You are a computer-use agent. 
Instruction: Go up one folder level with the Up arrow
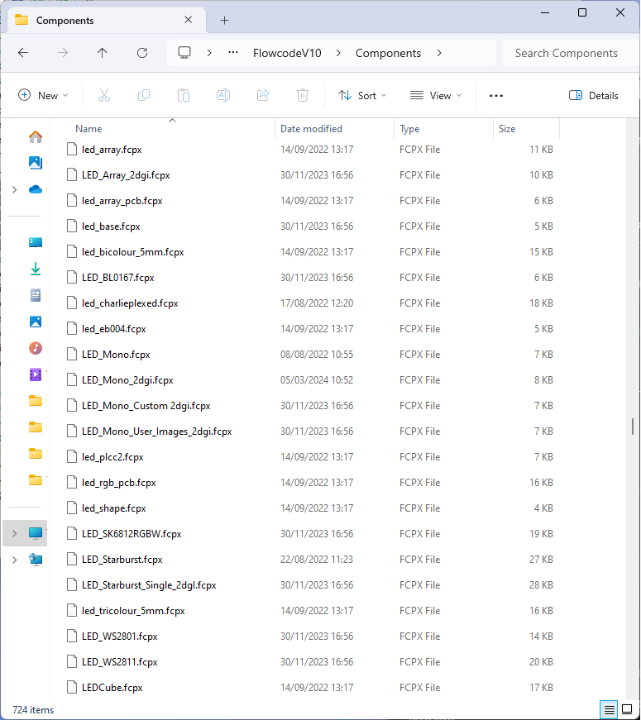102,53
